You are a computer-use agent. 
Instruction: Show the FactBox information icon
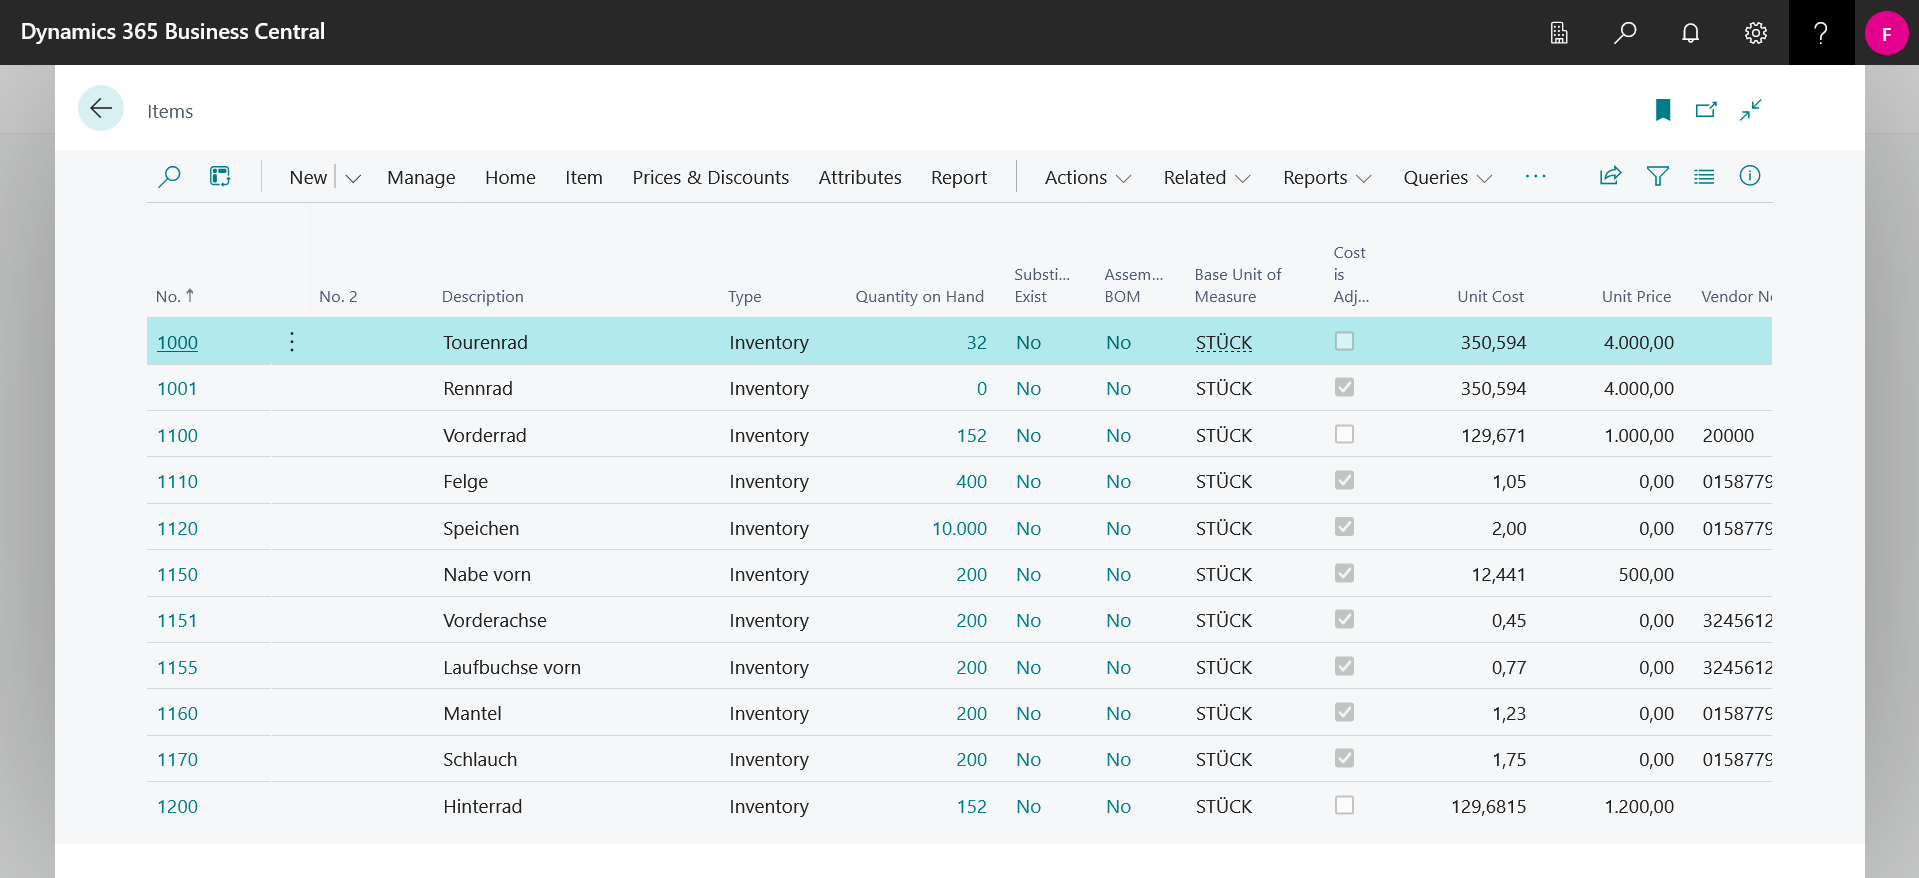1750,176
